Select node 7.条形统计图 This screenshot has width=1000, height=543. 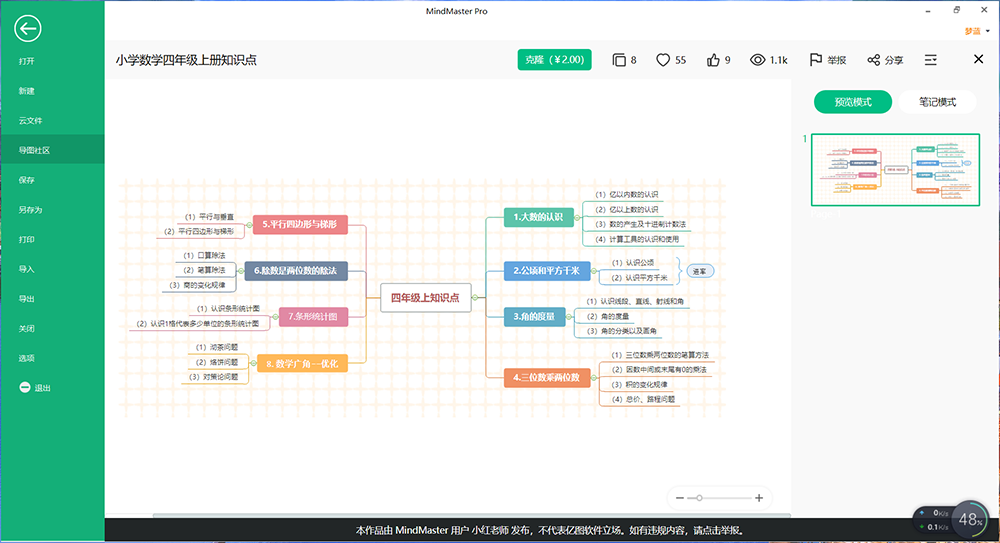[x=313, y=316]
